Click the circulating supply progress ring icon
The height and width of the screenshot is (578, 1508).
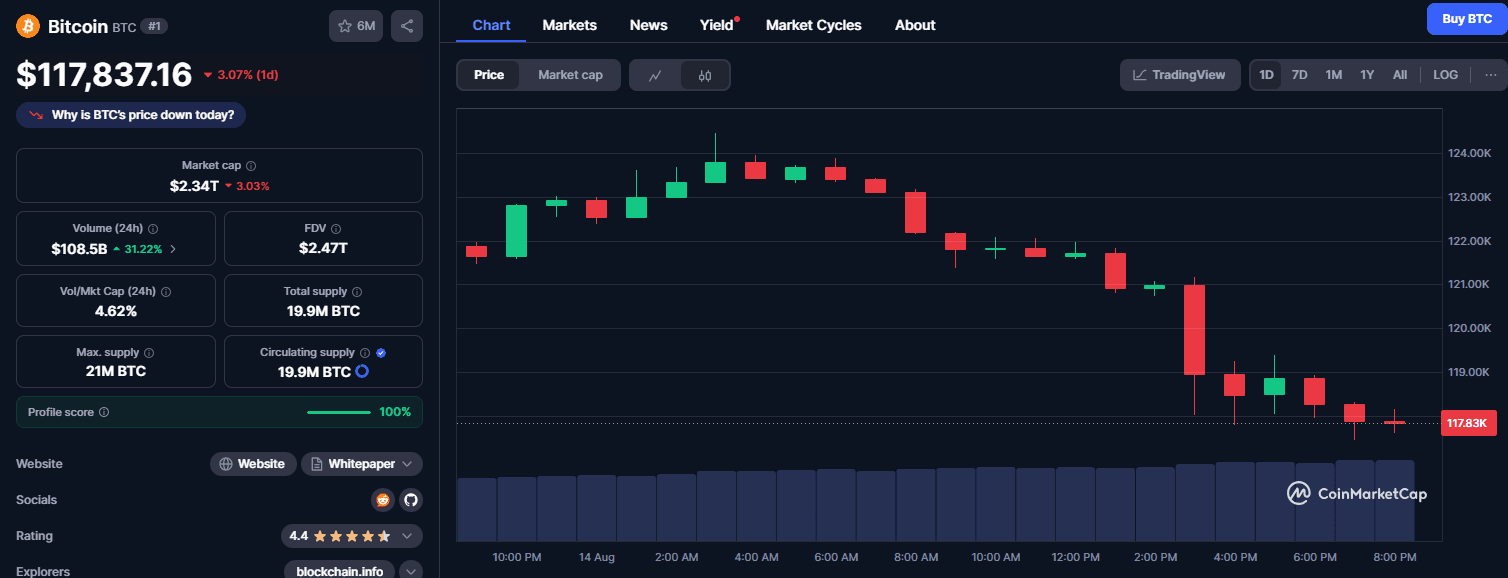click(362, 372)
